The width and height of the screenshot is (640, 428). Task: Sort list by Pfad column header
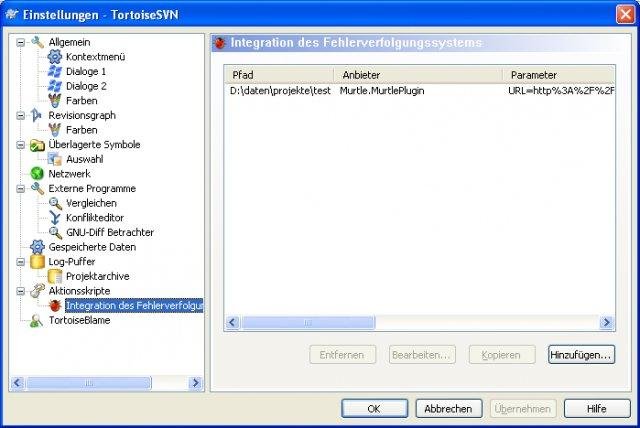(x=279, y=75)
